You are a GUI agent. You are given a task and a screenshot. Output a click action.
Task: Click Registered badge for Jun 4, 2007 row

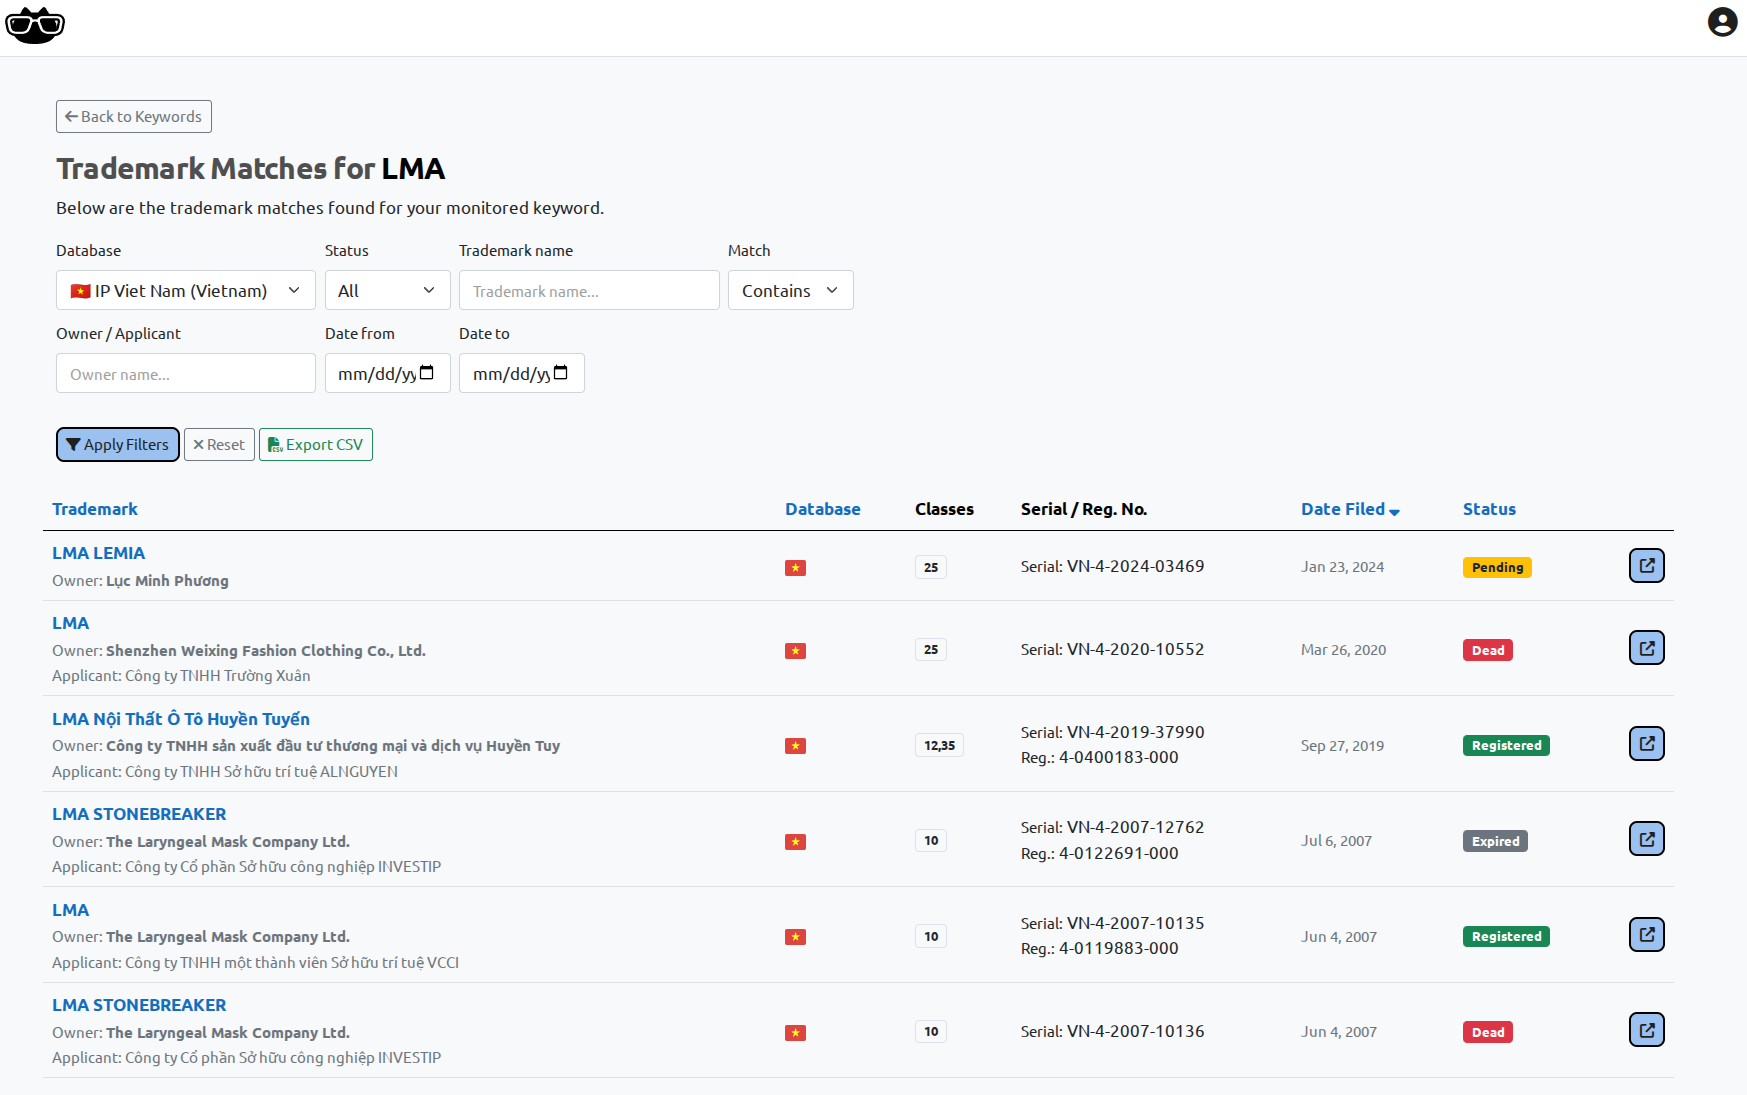[x=1506, y=936]
